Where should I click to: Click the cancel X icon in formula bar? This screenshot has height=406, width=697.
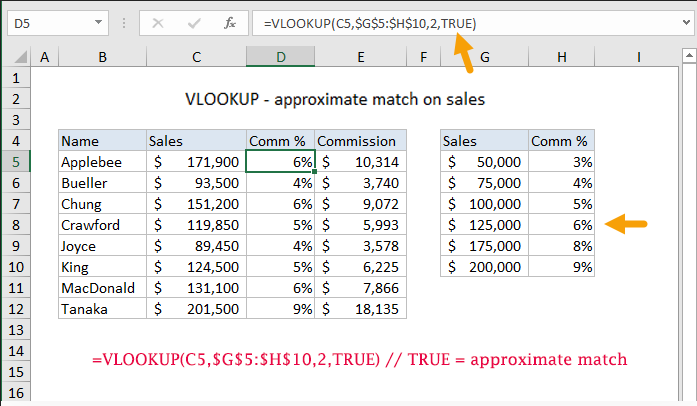pyautogui.click(x=157, y=22)
